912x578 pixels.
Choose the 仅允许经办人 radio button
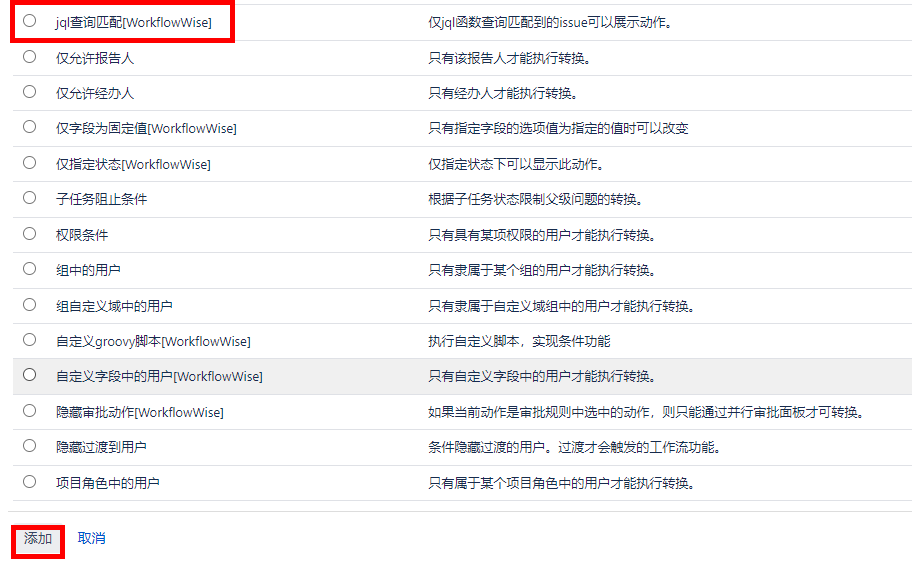(29, 92)
